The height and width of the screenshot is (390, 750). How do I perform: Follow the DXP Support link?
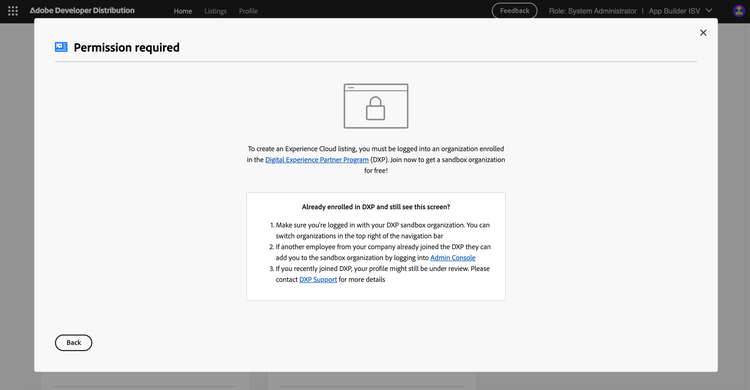coord(318,279)
